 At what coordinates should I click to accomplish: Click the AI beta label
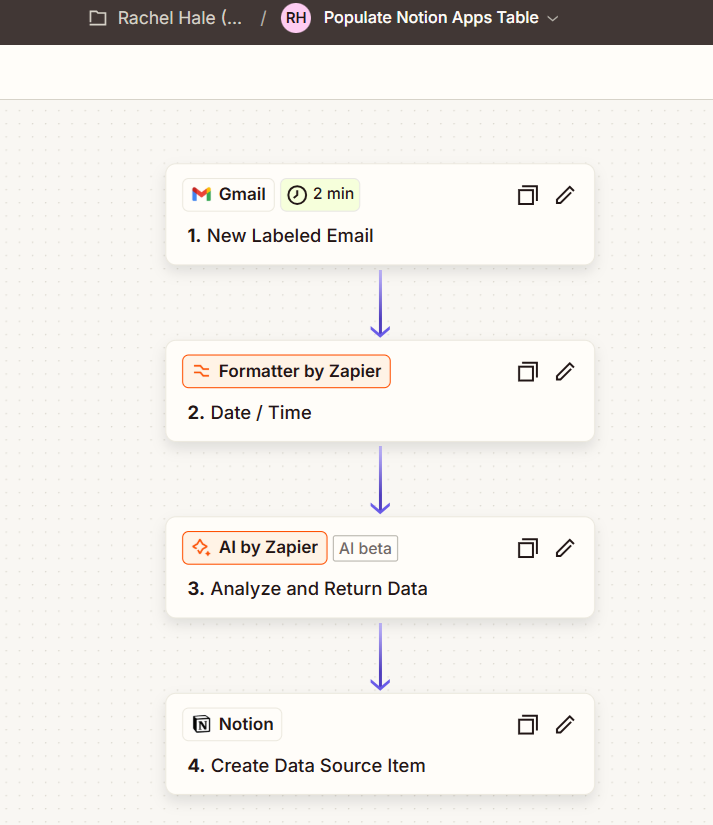(365, 548)
